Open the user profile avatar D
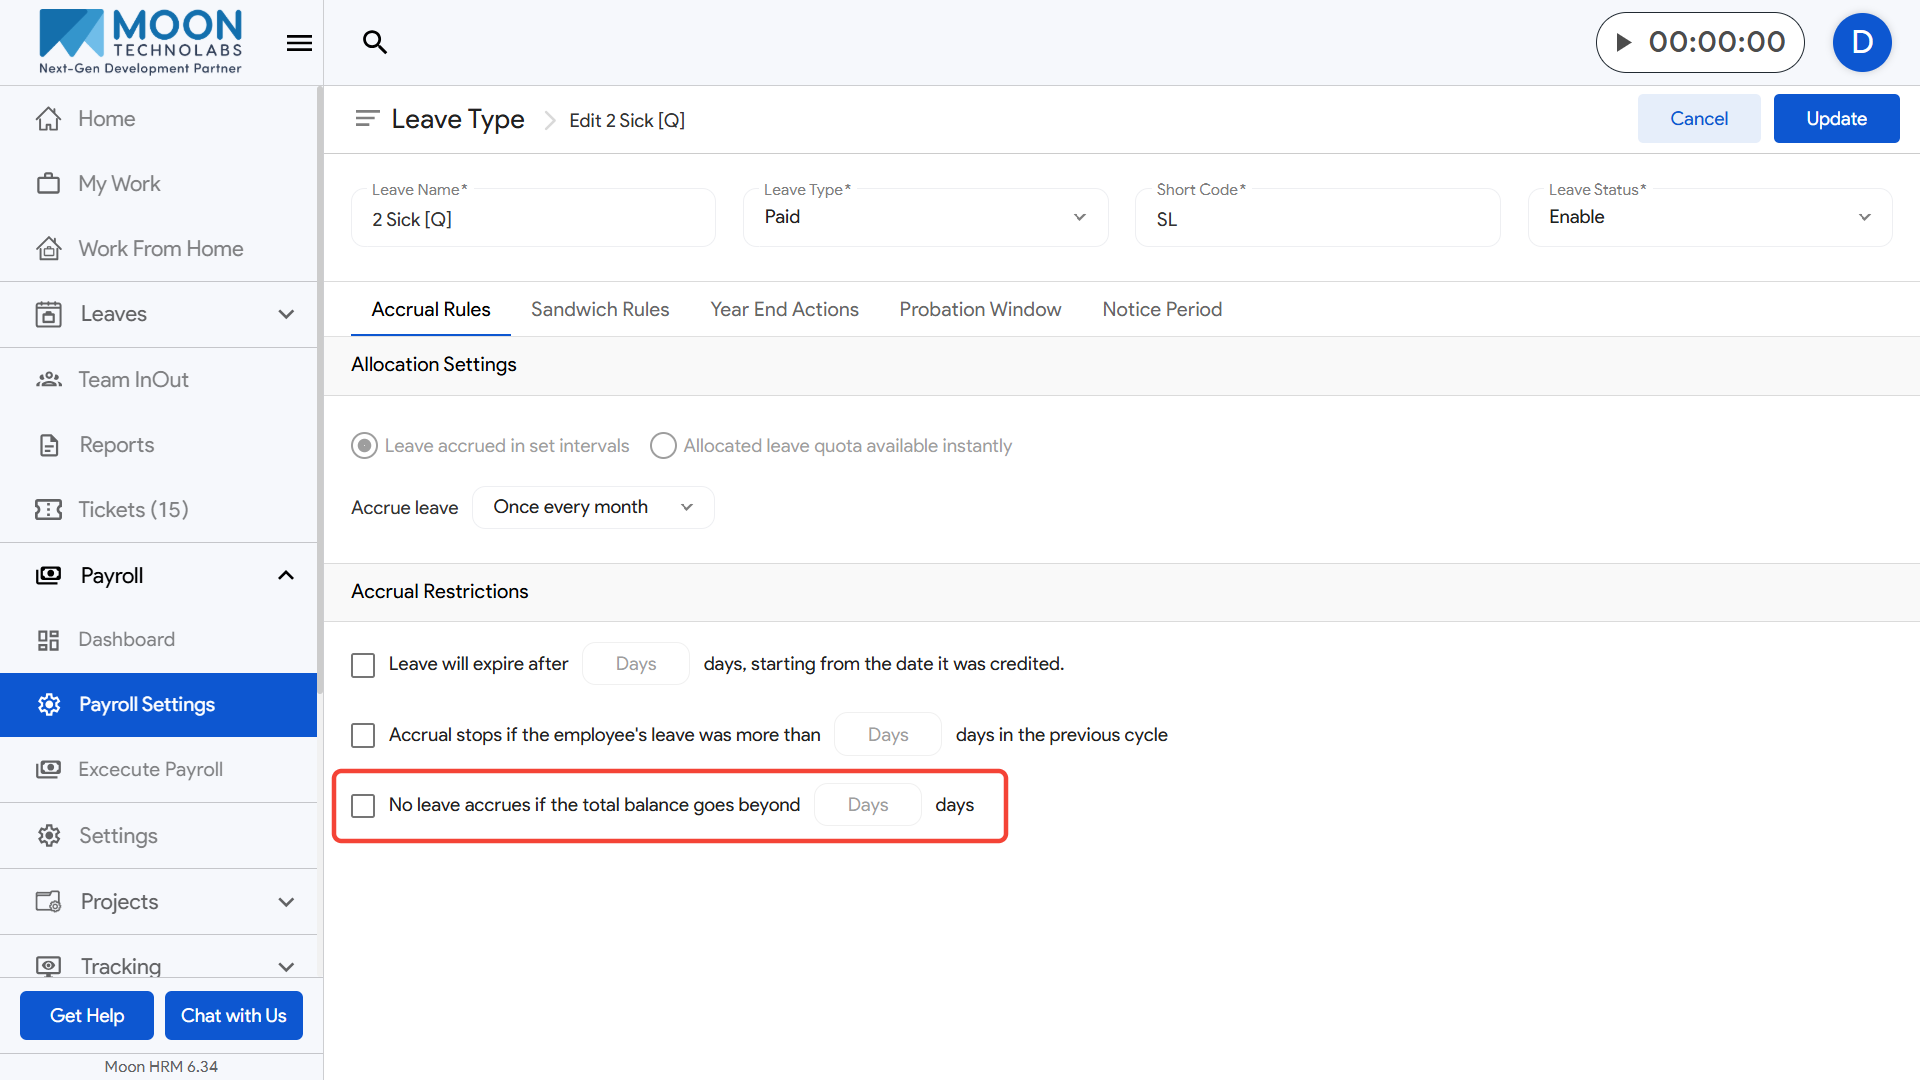The height and width of the screenshot is (1080, 1920). coord(1861,42)
